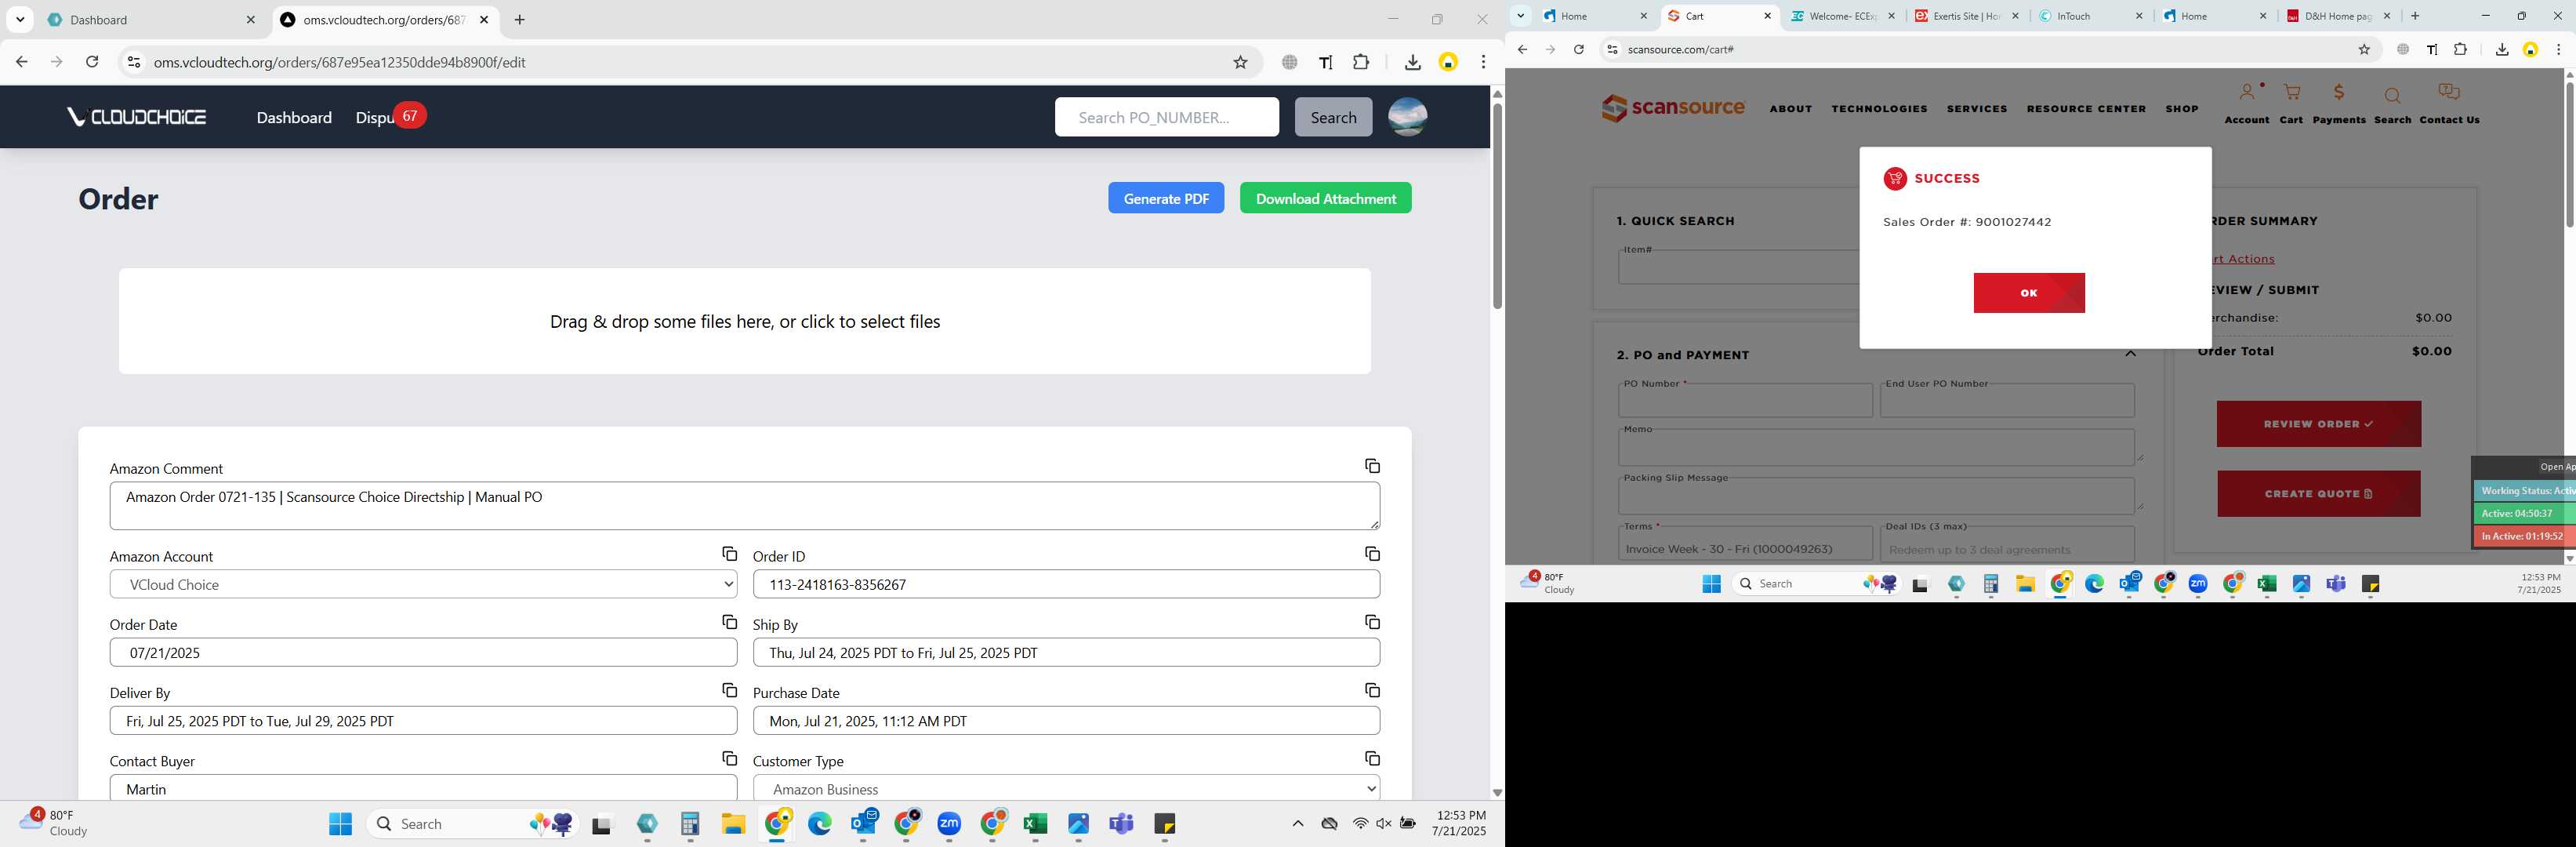Image resolution: width=2576 pixels, height=847 pixels.
Task: Bookmark the OMS order page with star
Action: point(1240,62)
